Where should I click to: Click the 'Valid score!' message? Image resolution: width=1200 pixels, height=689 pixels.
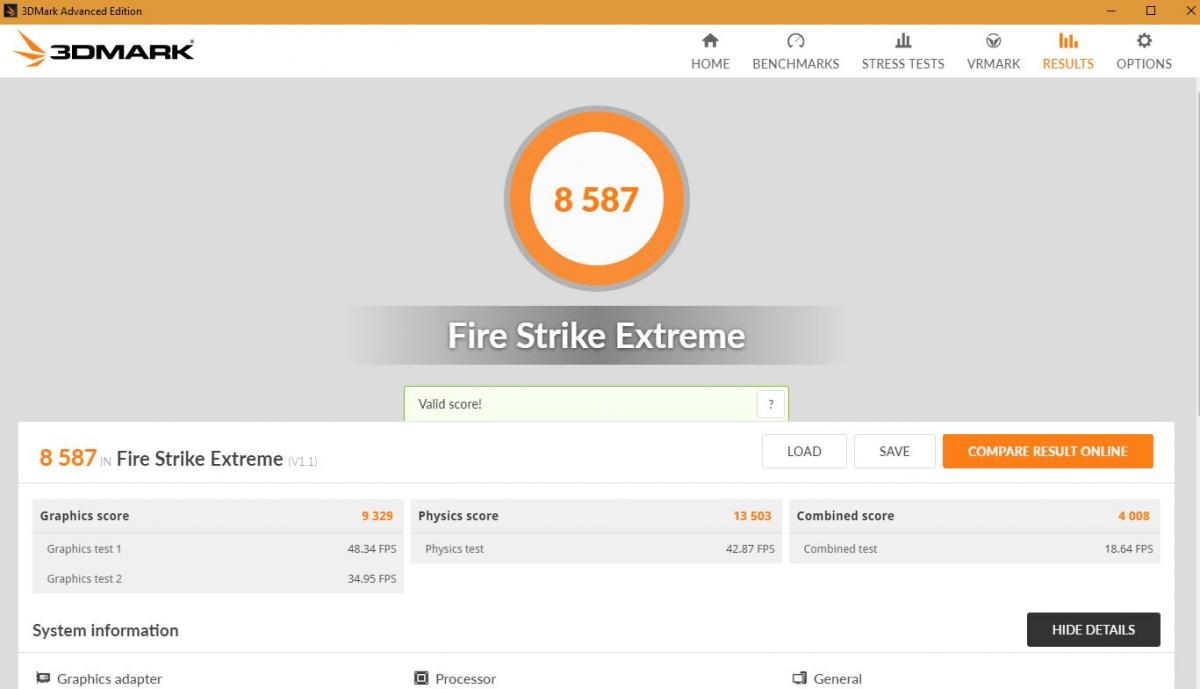pyautogui.click(x=450, y=404)
